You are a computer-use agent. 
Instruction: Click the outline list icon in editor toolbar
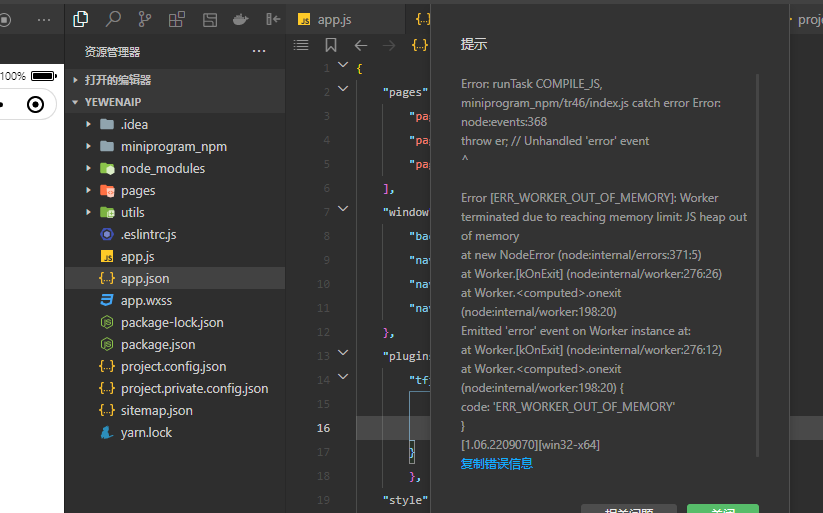click(x=301, y=45)
